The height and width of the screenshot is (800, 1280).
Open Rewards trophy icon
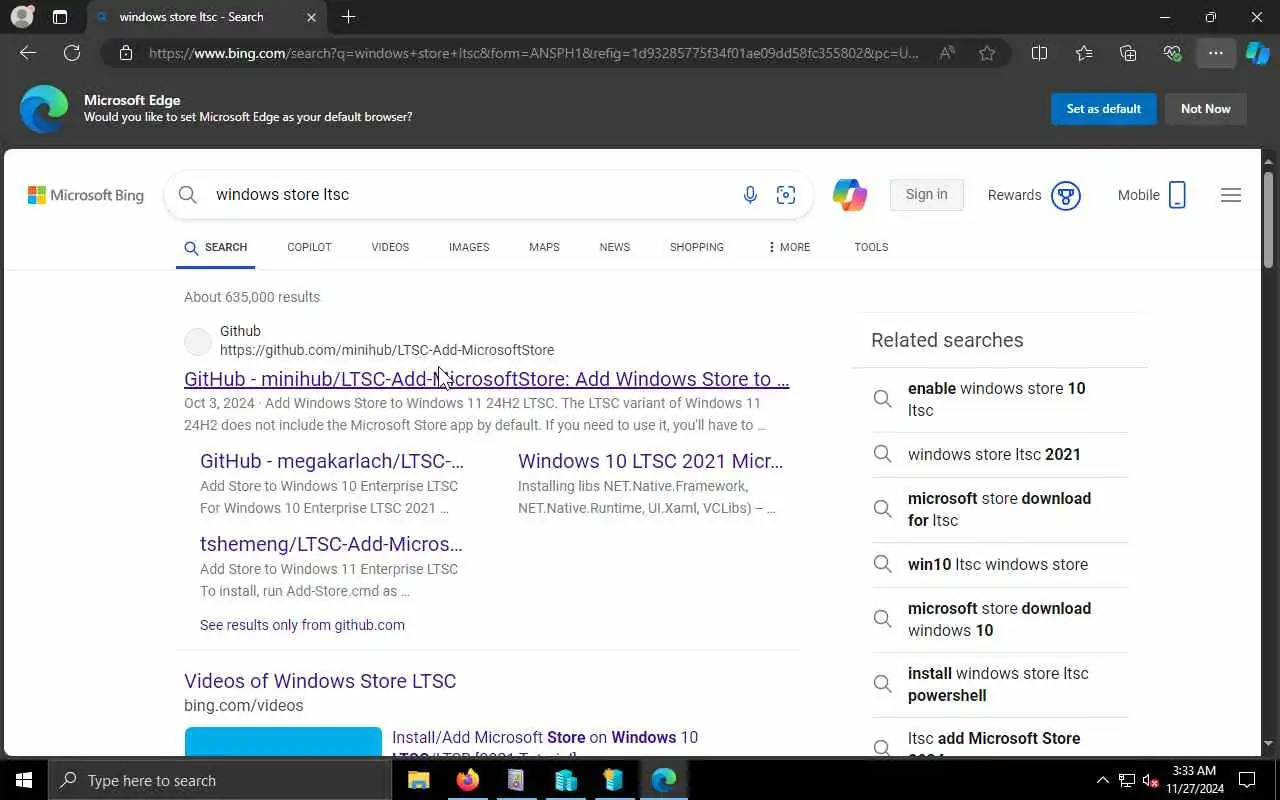1066,195
